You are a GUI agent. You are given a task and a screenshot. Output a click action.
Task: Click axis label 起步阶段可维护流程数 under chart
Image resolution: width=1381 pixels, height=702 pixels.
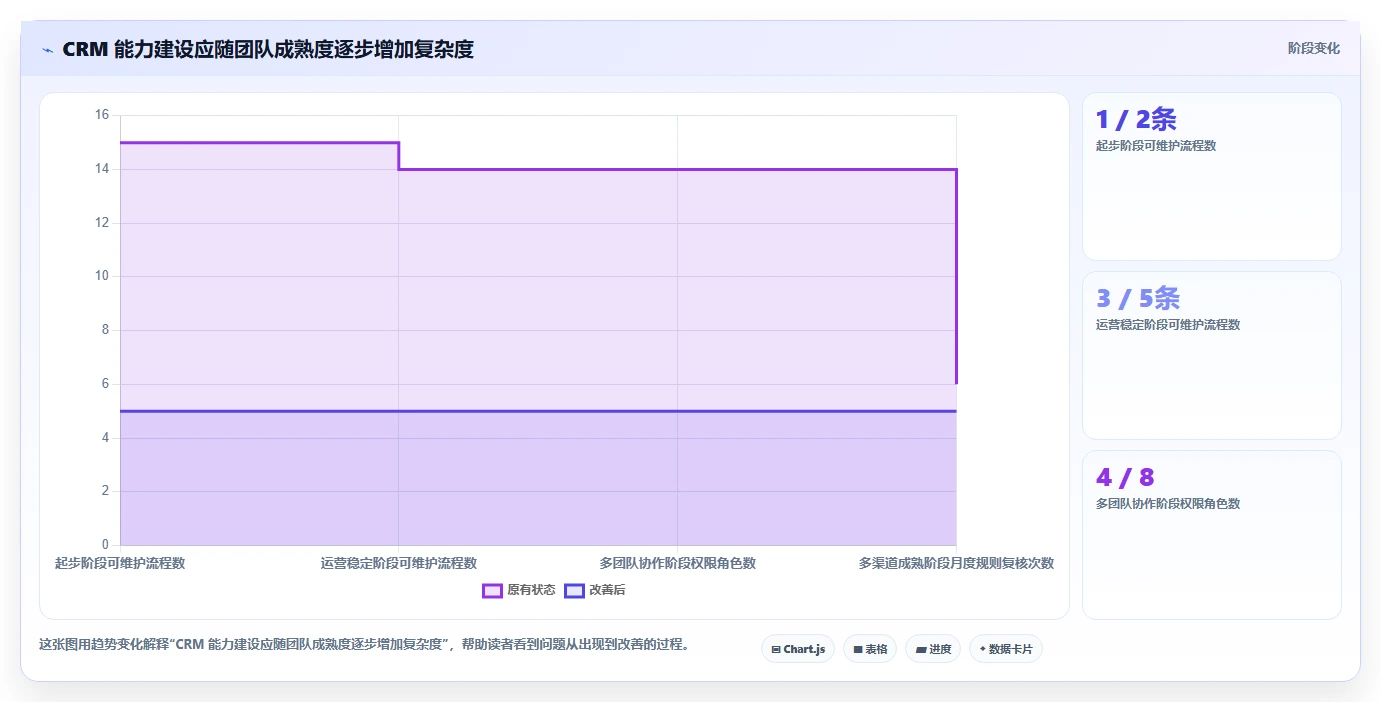[120, 563]
